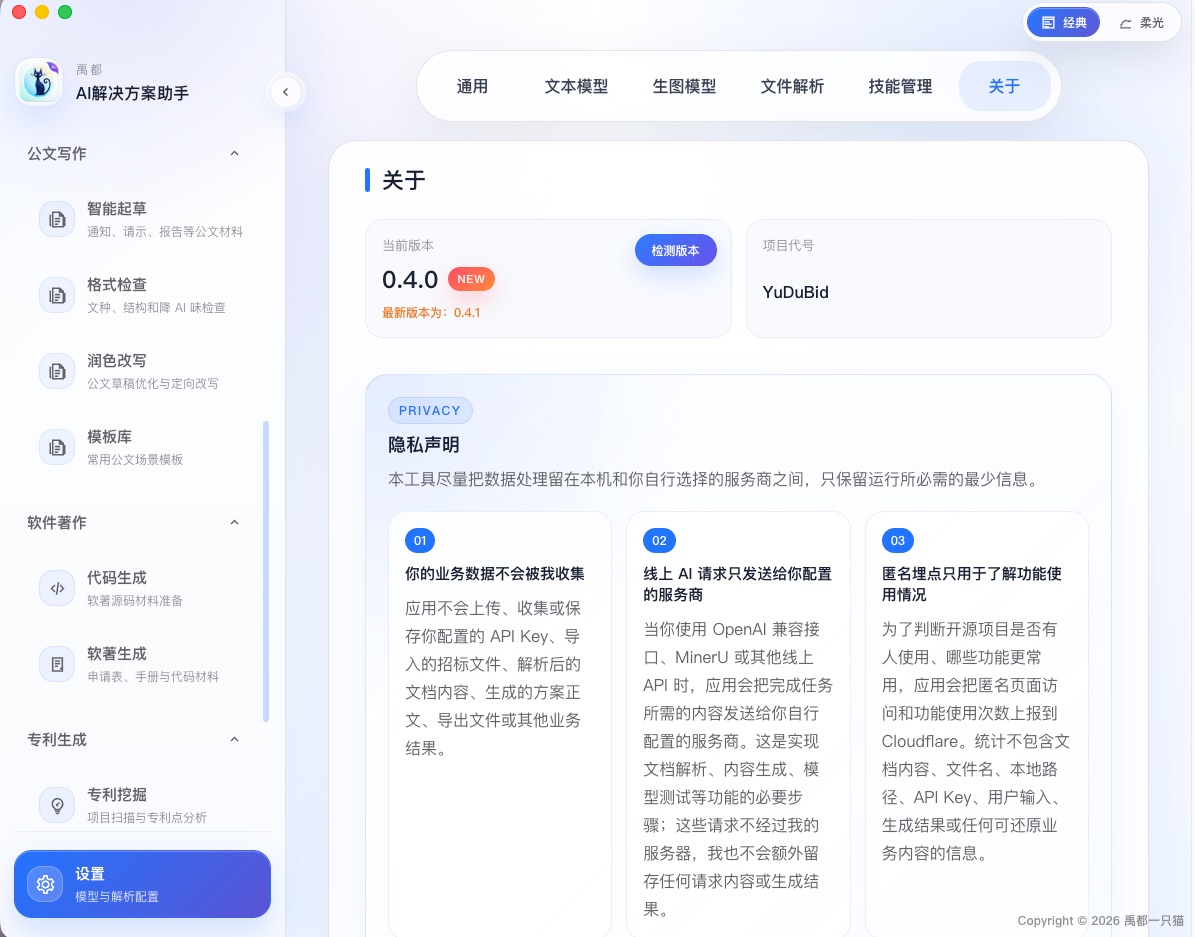
Task: Click the cat app logo icon
Action: coord(39,82)
